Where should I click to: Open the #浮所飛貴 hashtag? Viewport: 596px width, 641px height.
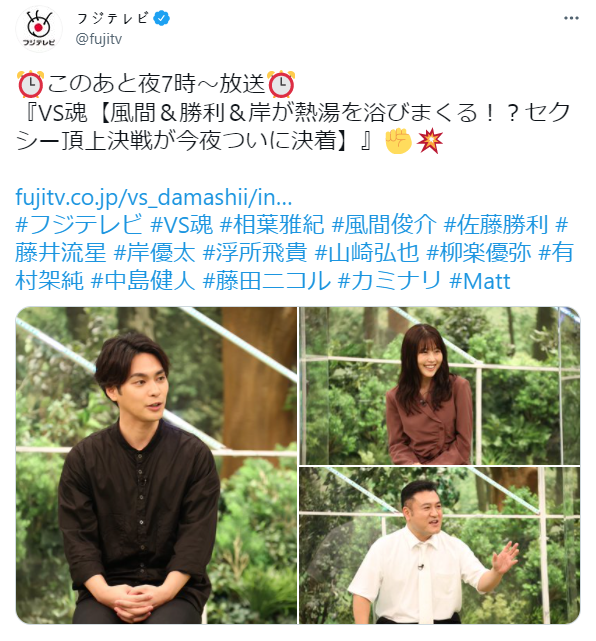pos(255,253)
